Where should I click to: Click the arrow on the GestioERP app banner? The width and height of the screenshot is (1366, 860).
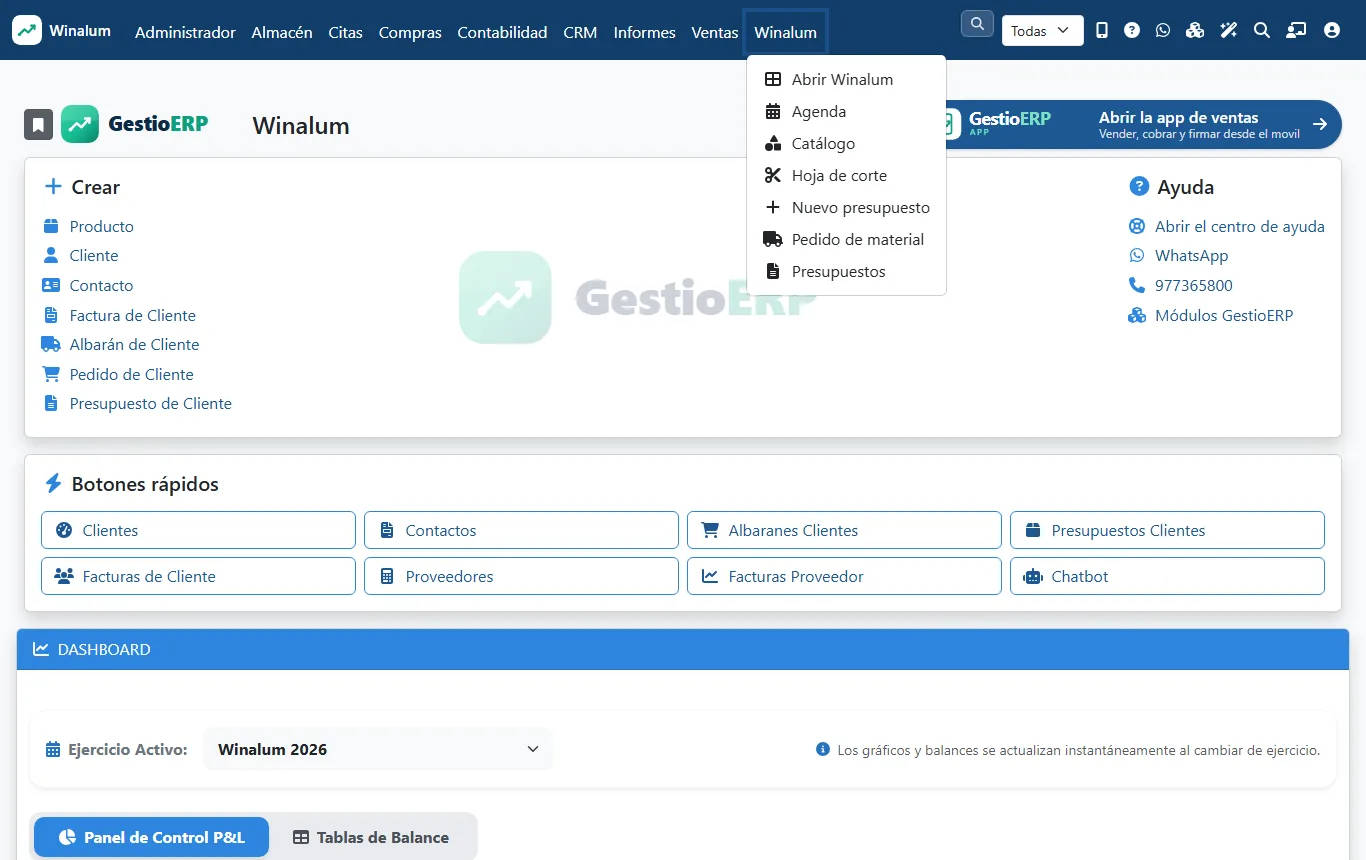[x=1320, y=125]
